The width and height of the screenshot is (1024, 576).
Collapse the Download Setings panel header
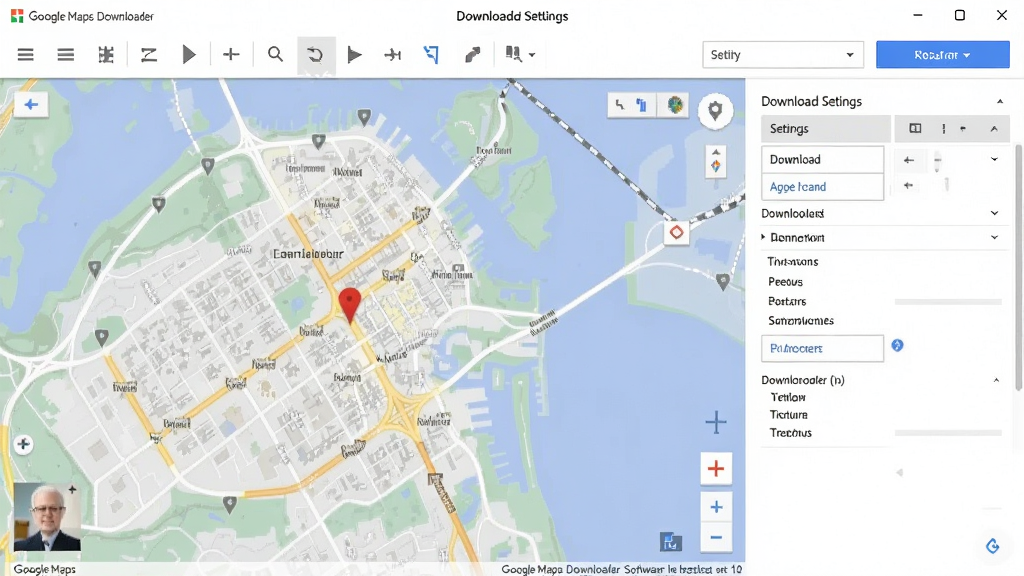tap(999, 101)
